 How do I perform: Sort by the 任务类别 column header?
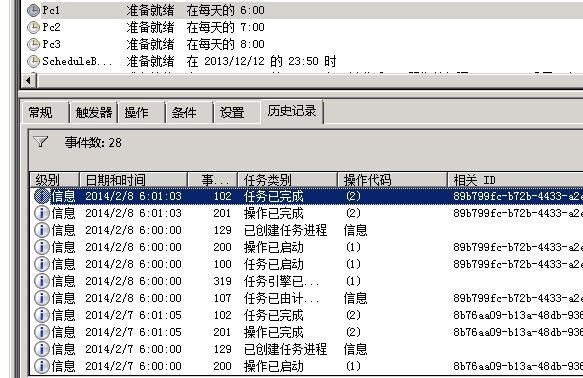288,180
